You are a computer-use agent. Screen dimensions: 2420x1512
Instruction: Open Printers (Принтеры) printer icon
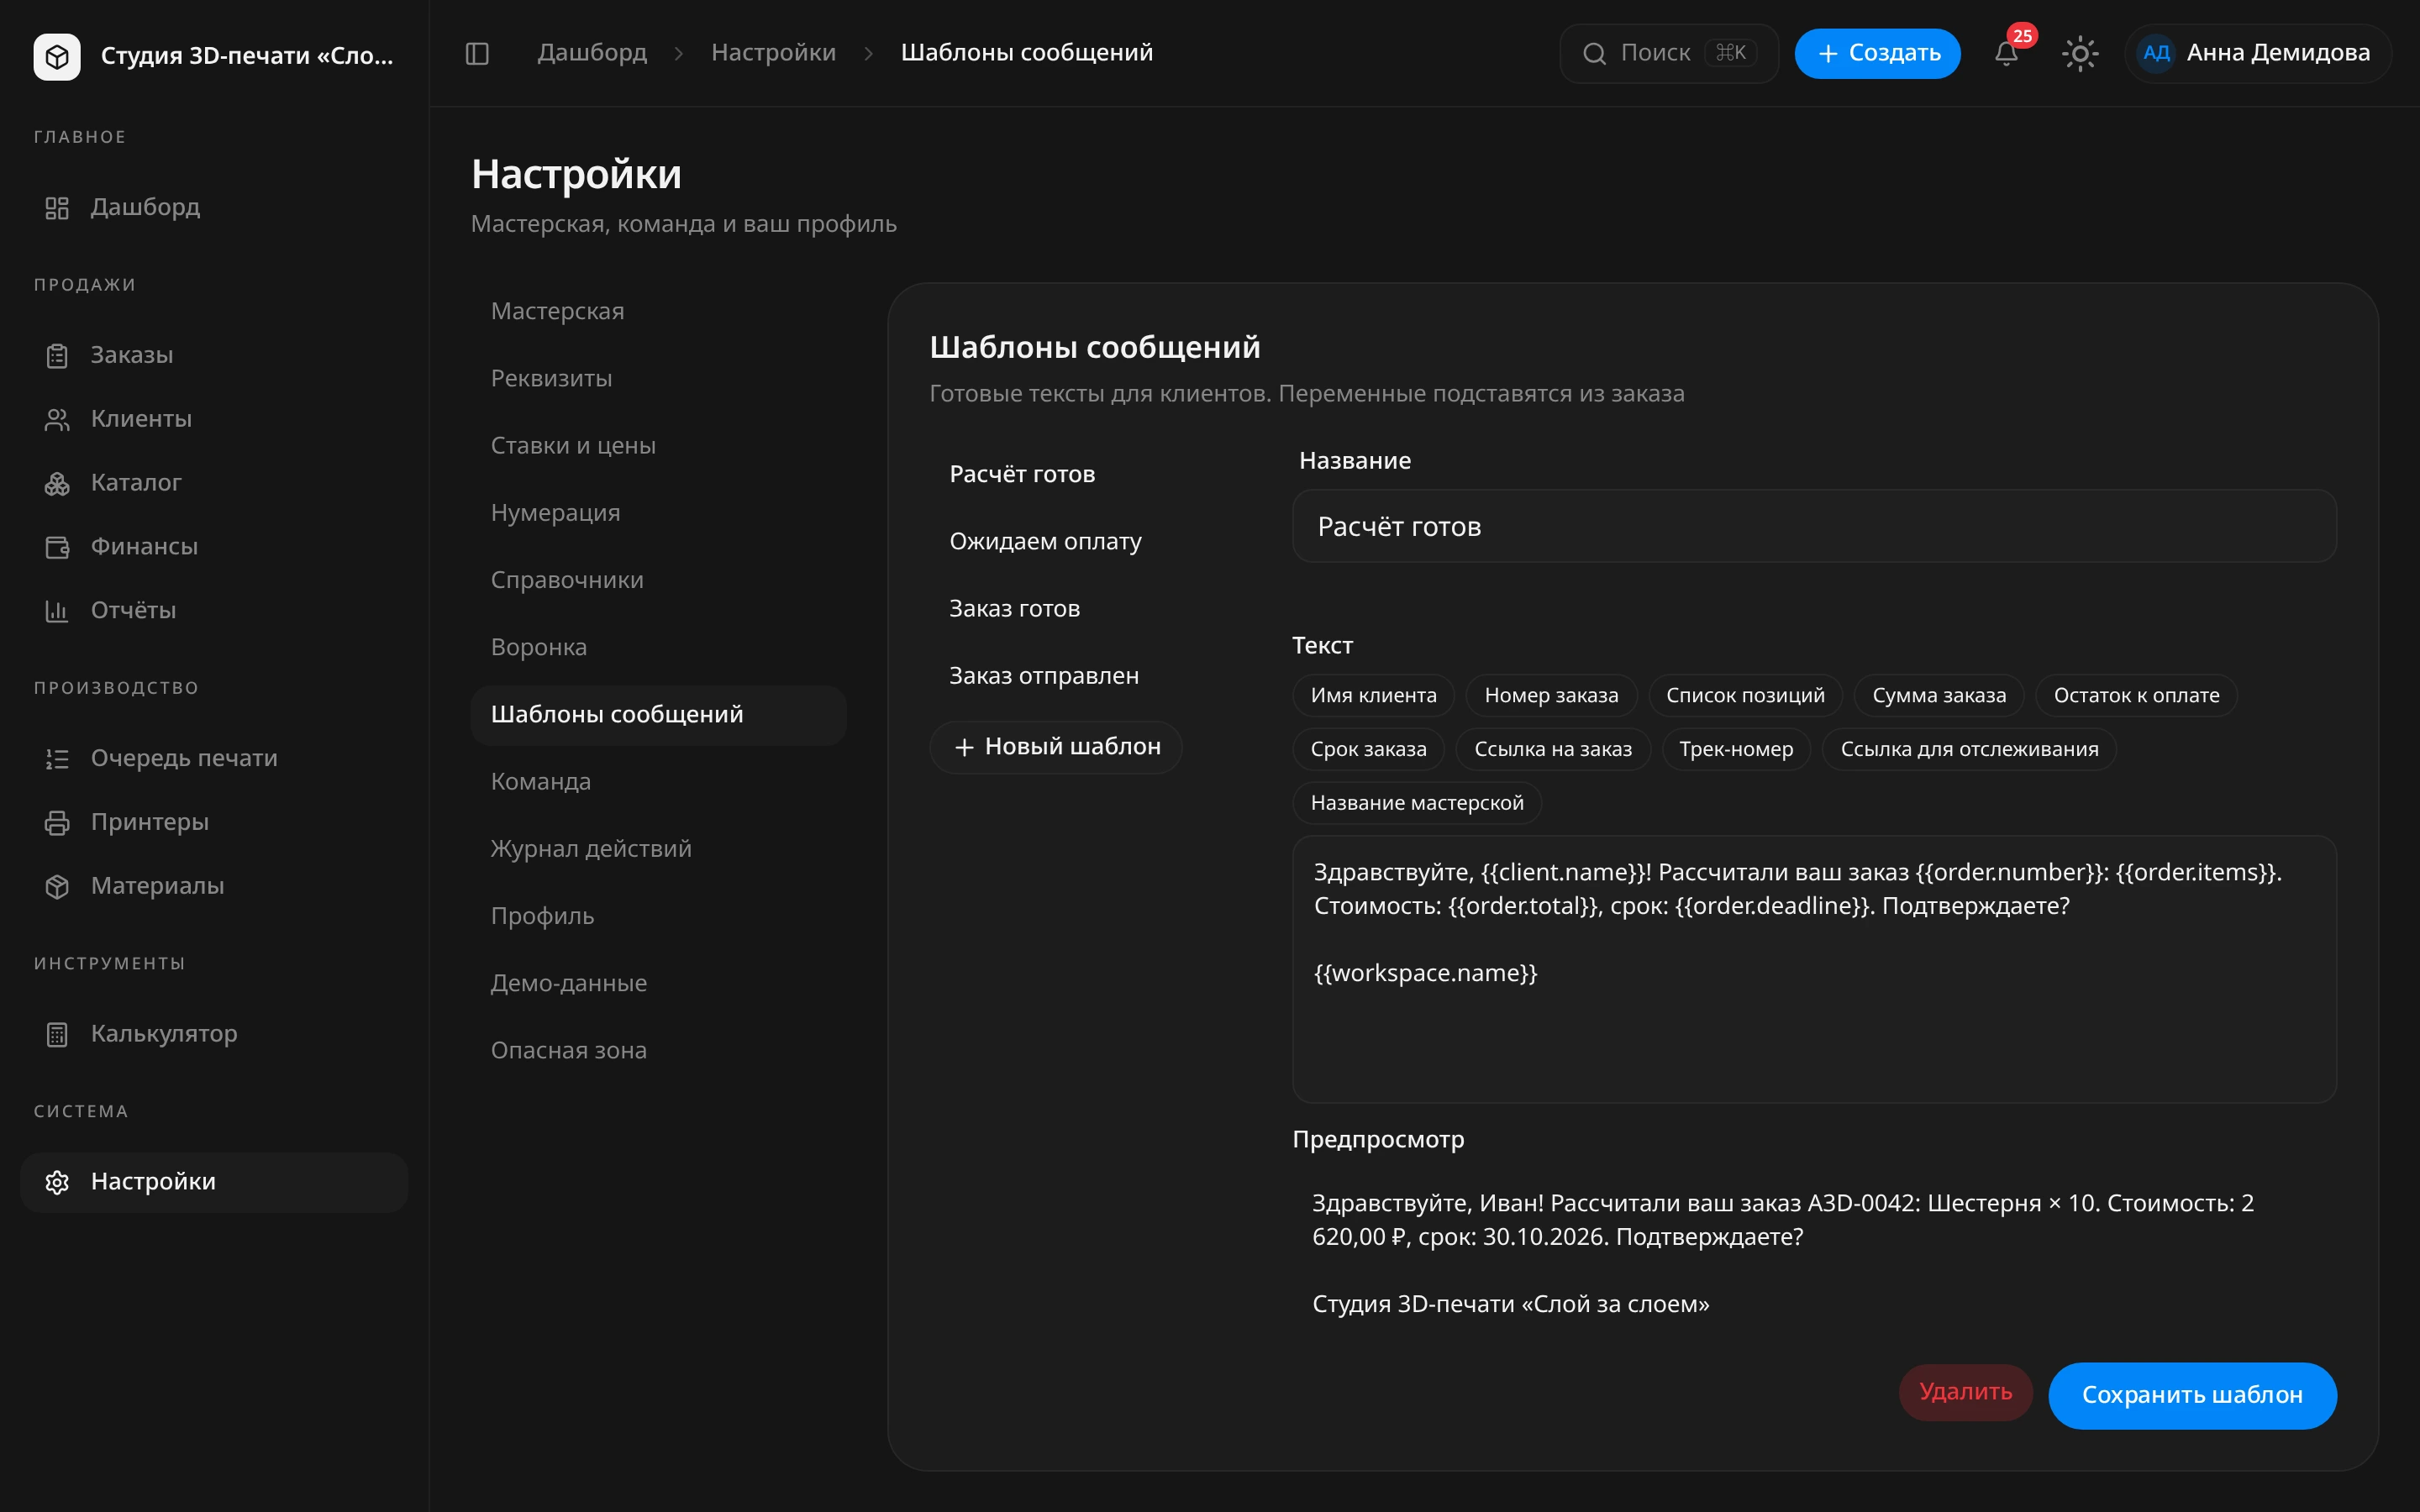click(x=57, y=822)
